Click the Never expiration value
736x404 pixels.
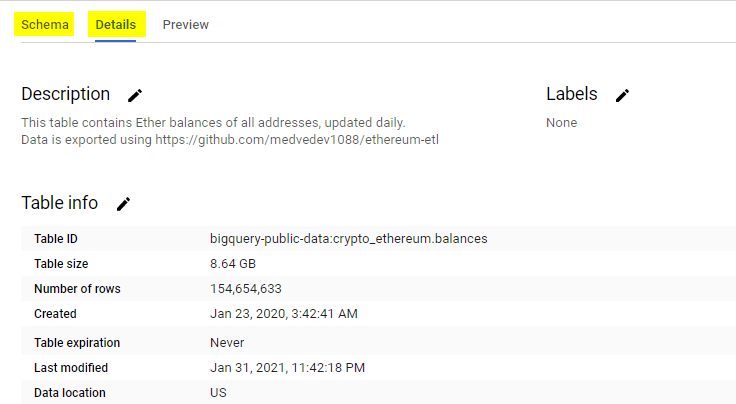point(227,342)
